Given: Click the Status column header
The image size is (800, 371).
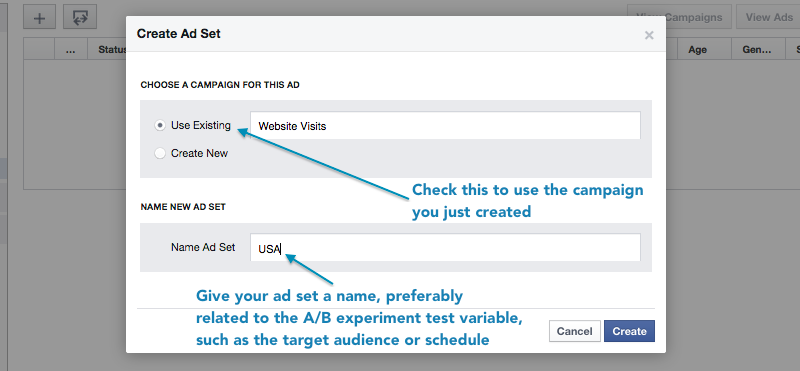Looking at the screenshot, I should (107, 50).
